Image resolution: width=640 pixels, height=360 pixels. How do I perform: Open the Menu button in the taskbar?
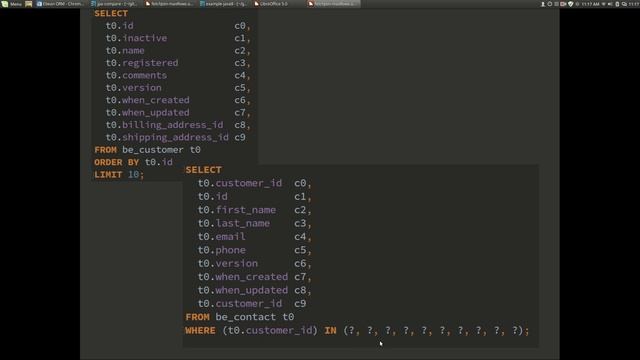11,4
